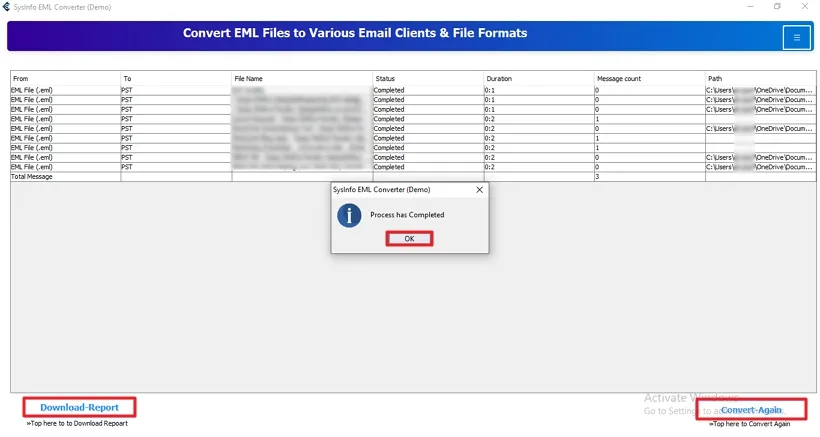Click the SysInfo app logo in title bar
Viewport: 820px width, 437px height.
(6, 7)
